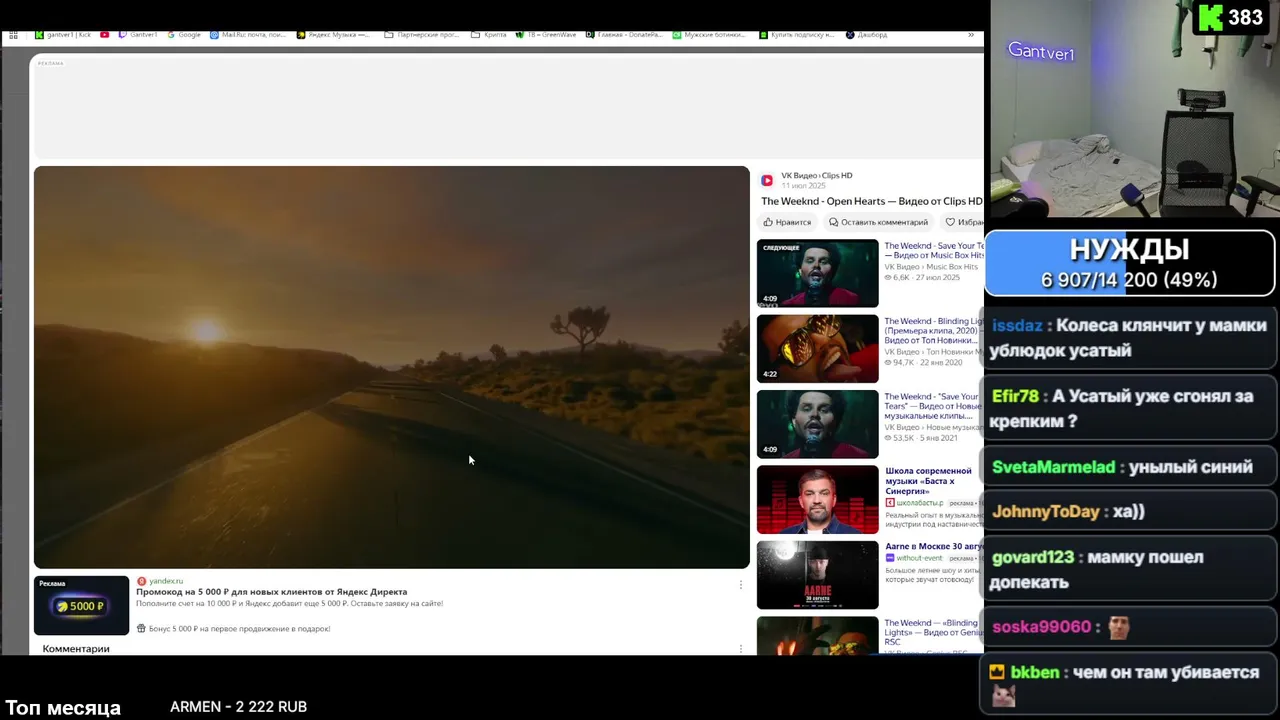Open the VK Видео › Clips HD source link
The height and width of the screenshot is (720, 1280).
tap(816, 175)
